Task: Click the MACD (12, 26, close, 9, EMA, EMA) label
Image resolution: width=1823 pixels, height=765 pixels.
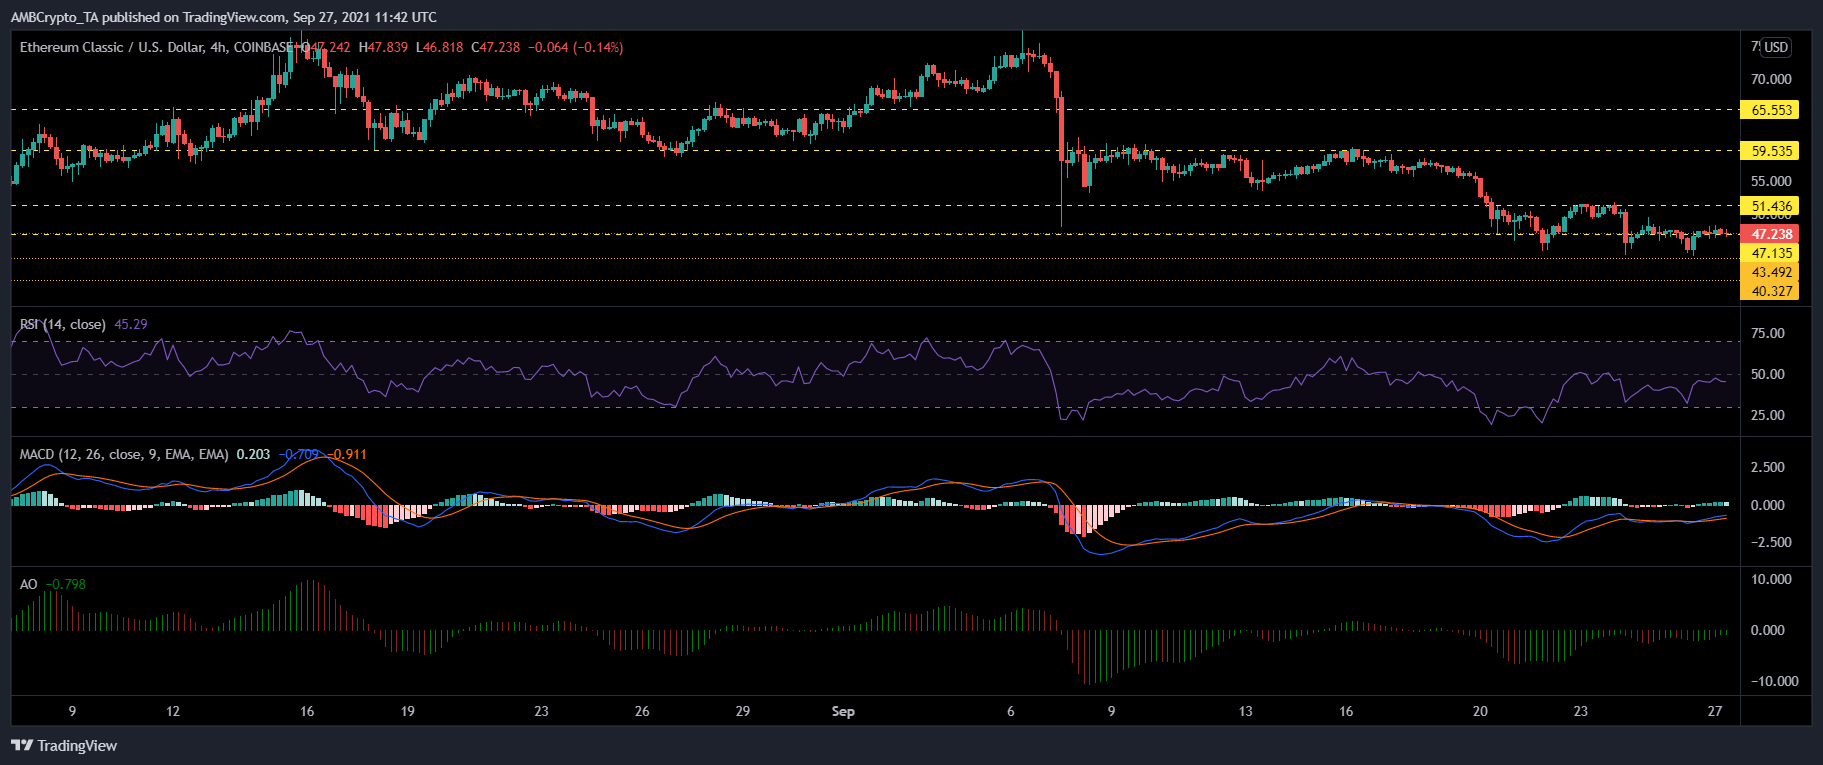Action: (124, 454)
